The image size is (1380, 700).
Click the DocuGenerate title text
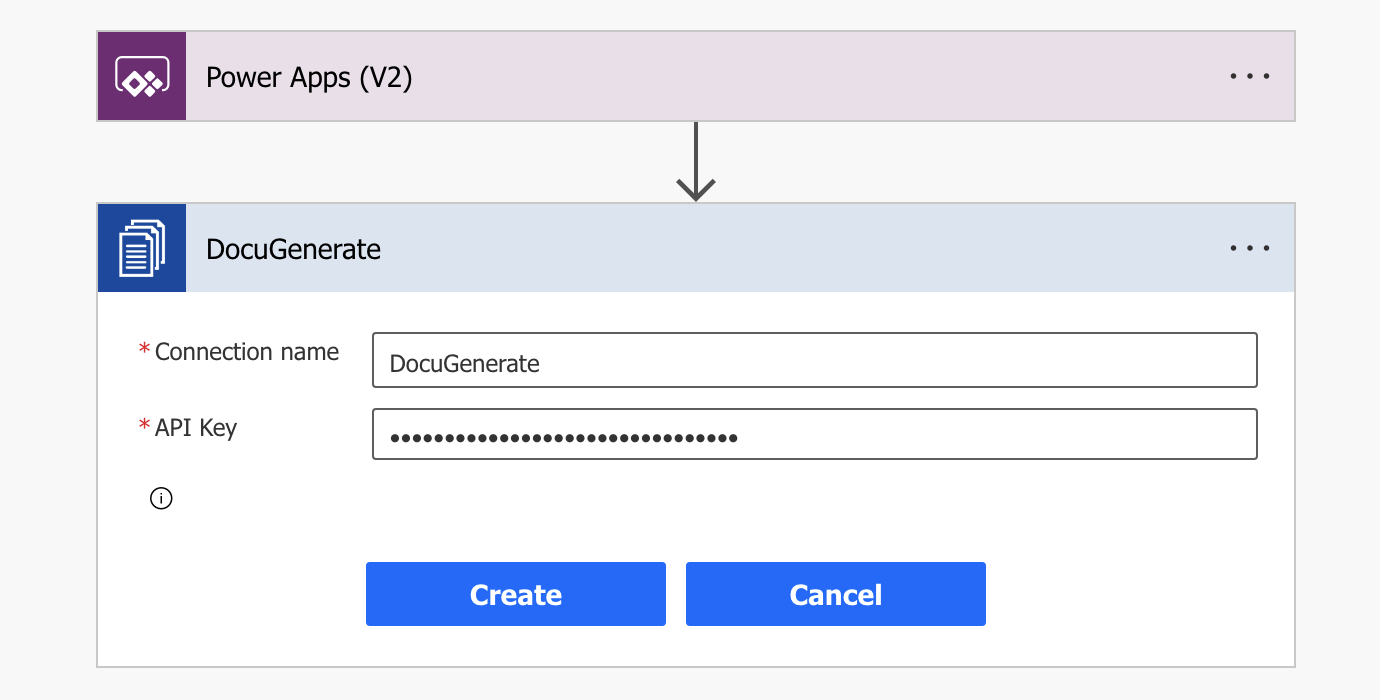[291, 248]
